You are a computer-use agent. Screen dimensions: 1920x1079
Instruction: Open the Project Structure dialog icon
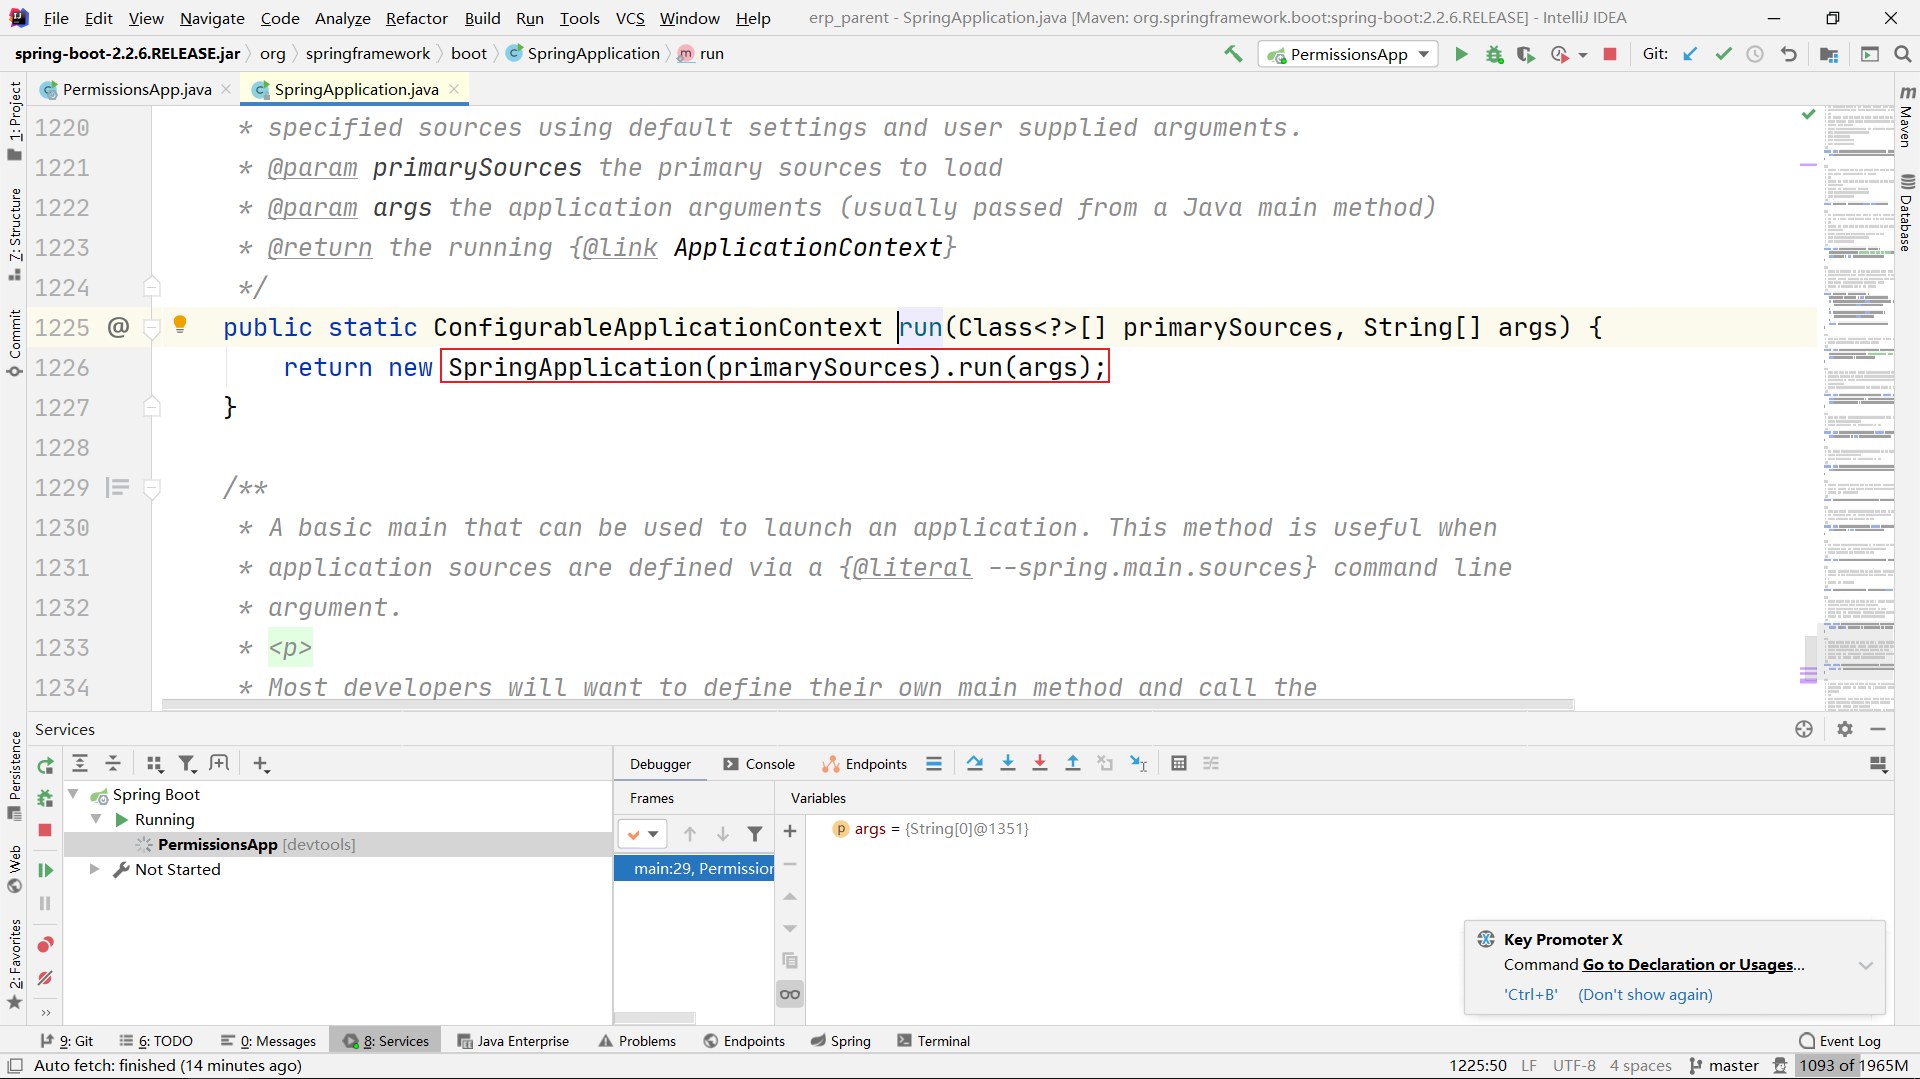pos(1829,54)
